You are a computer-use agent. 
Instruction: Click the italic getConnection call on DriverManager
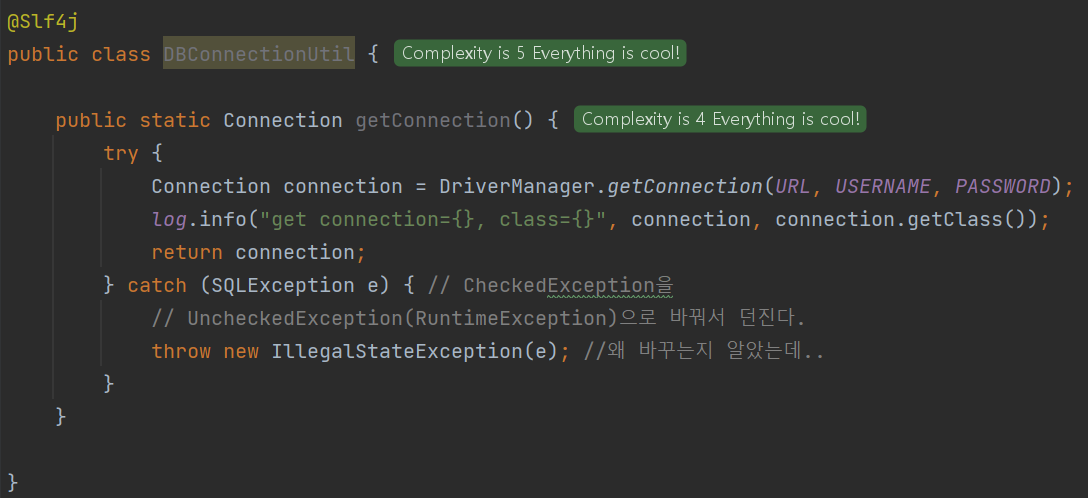pyautogui.click(x=685, y=186)
